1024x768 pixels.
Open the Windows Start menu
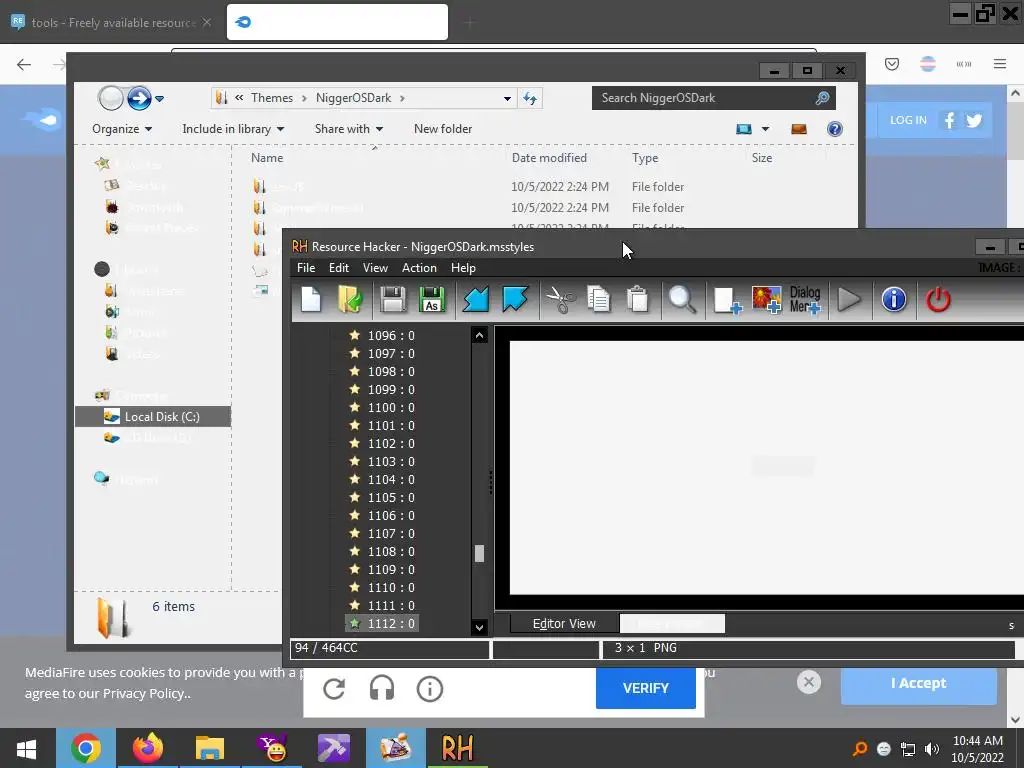click(x=26, y=748)
